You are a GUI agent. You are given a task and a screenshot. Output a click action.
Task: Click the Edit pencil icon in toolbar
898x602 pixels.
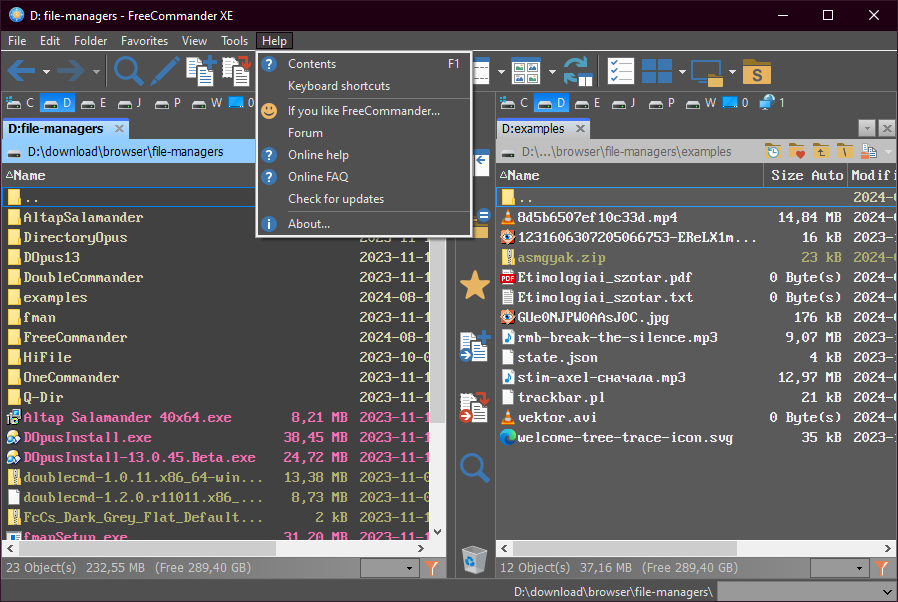pos(165,71)
